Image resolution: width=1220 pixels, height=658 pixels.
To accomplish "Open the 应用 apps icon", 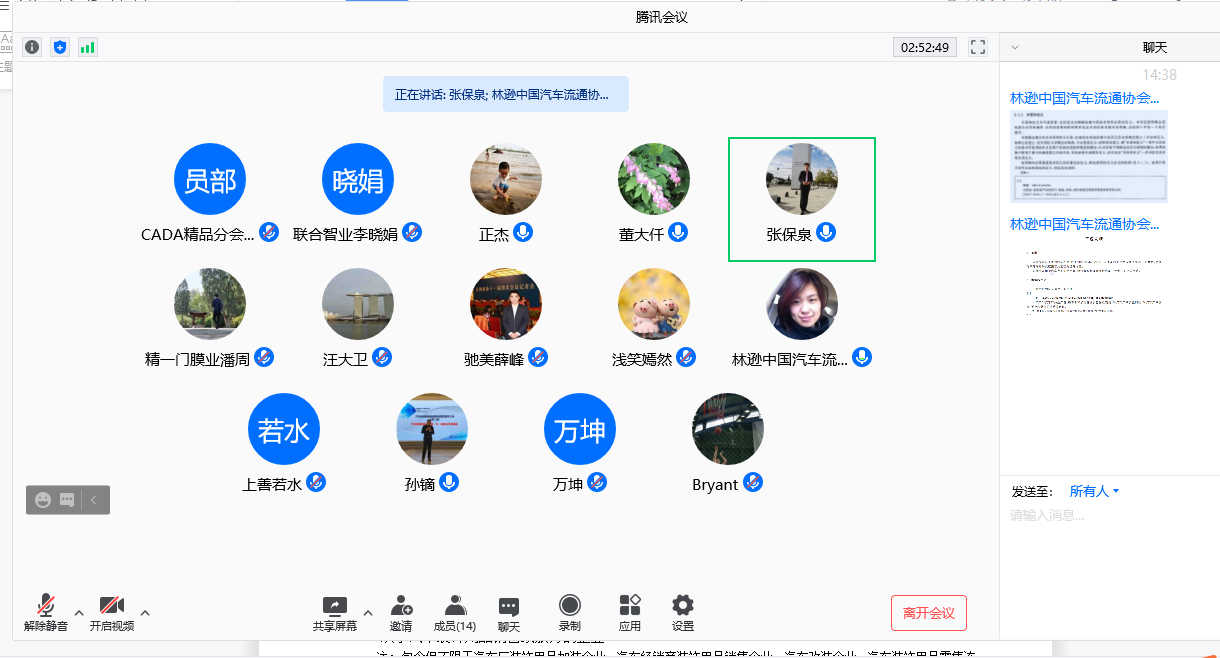I will point(629,612).
